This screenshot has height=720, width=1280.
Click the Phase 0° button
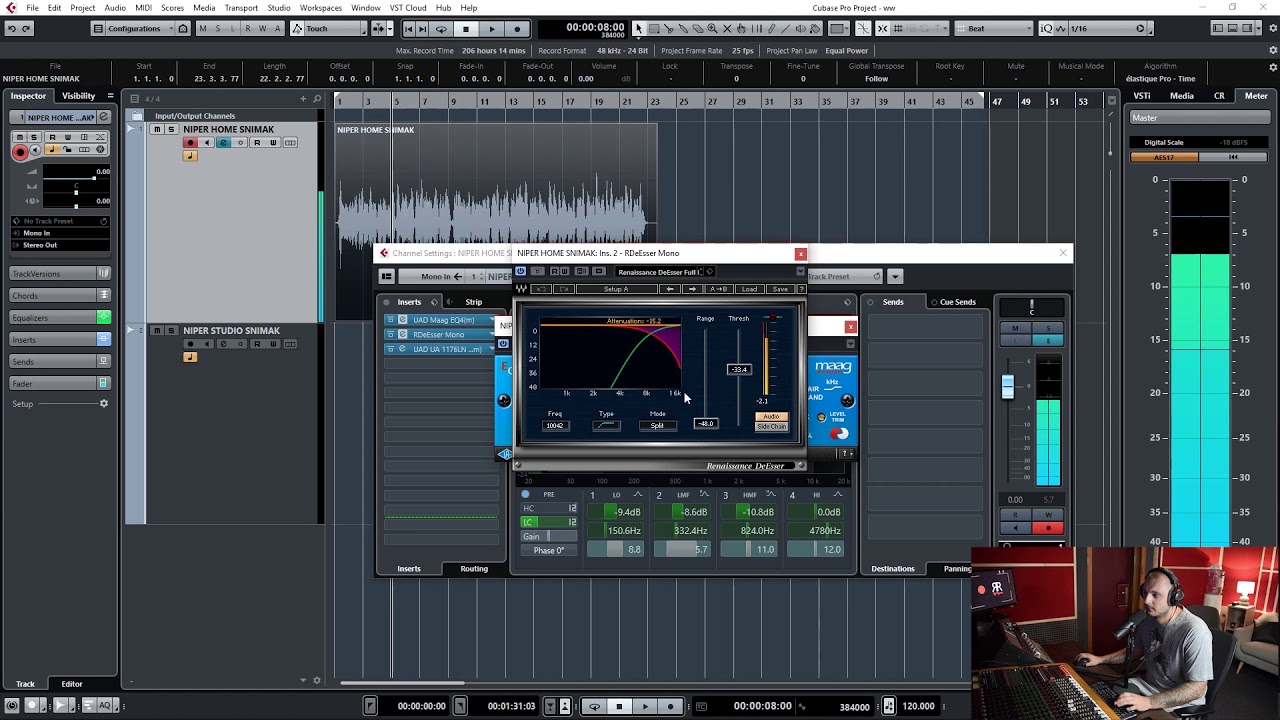(549, 550)
